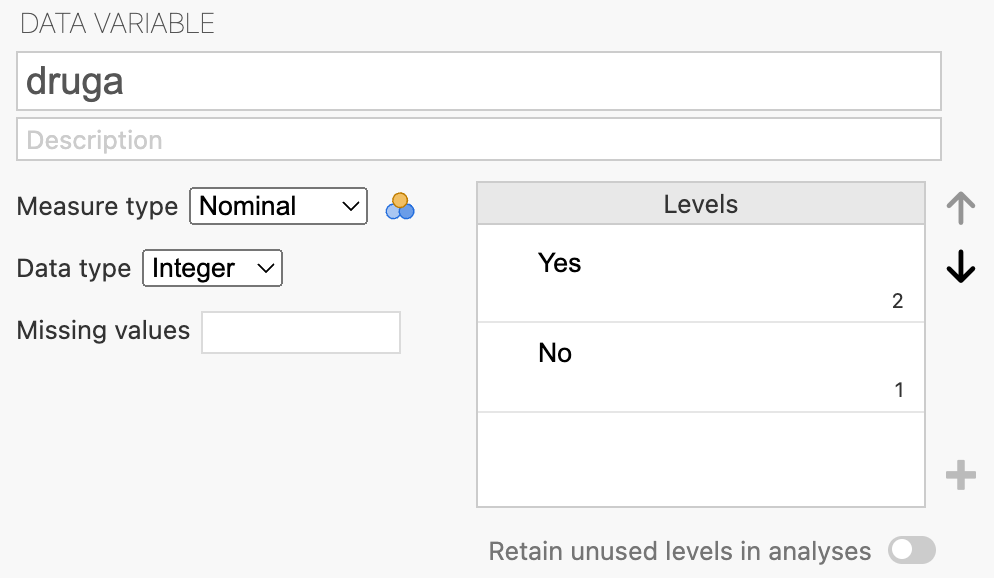
Task: Click the Missing values field
Action: tap(301, 332)
